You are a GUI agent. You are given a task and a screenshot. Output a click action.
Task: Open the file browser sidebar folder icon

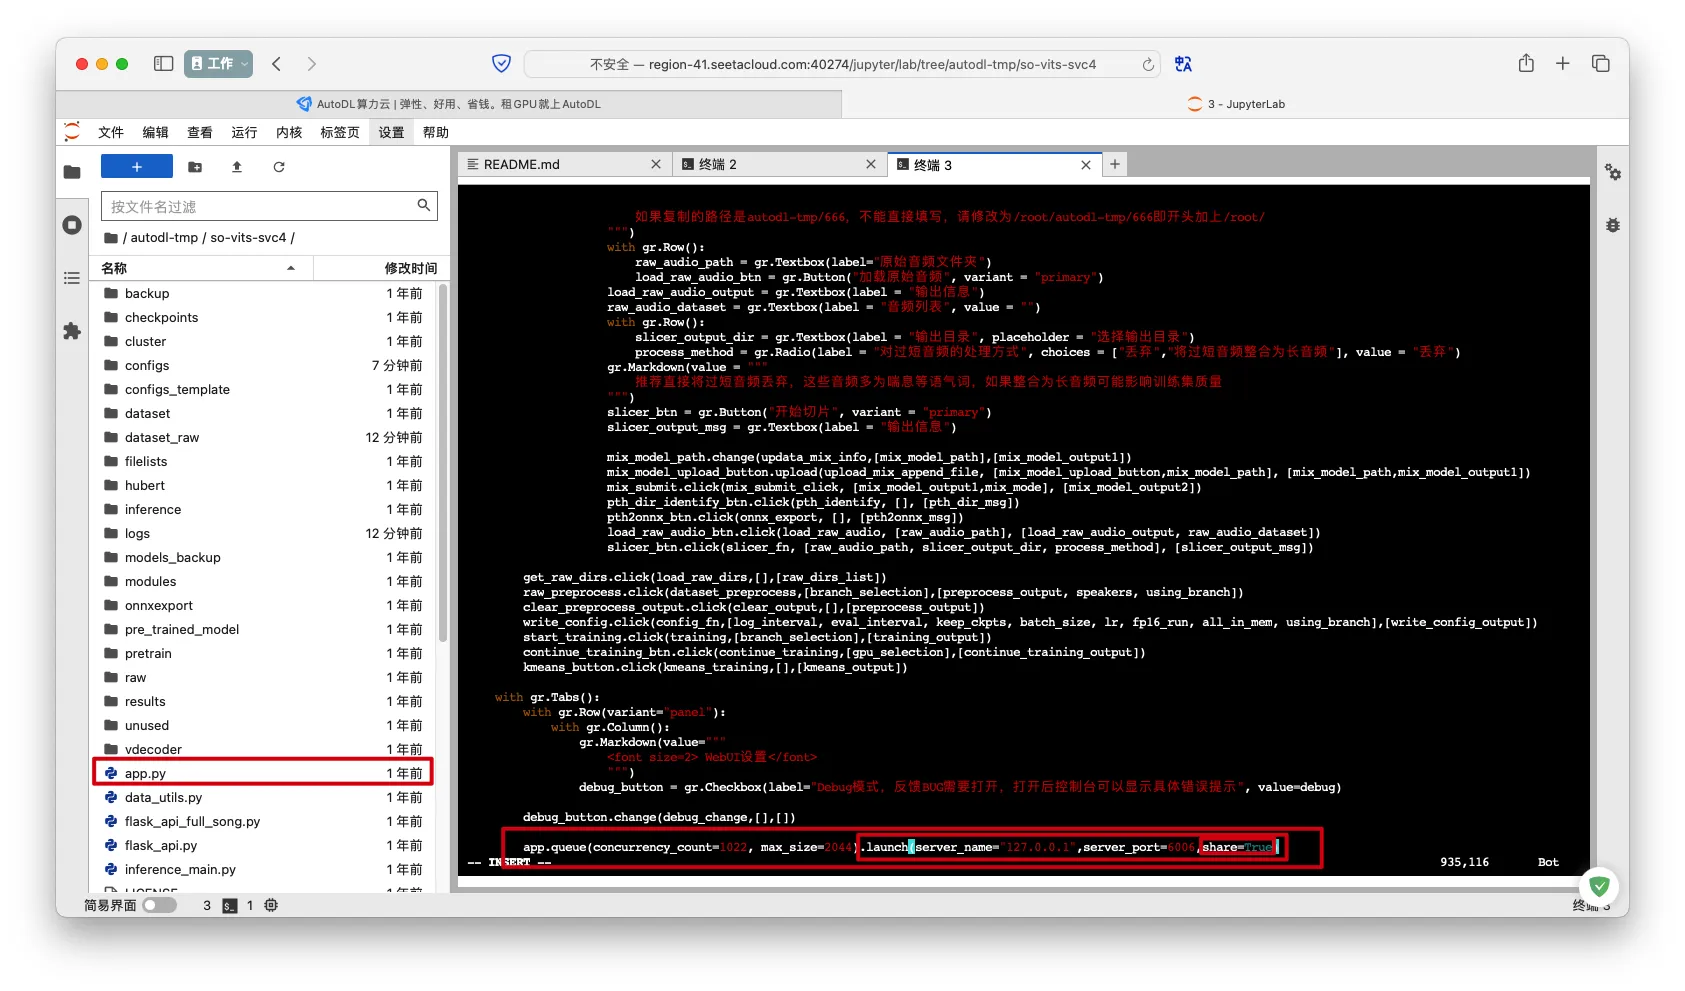(x=72, y=172)
